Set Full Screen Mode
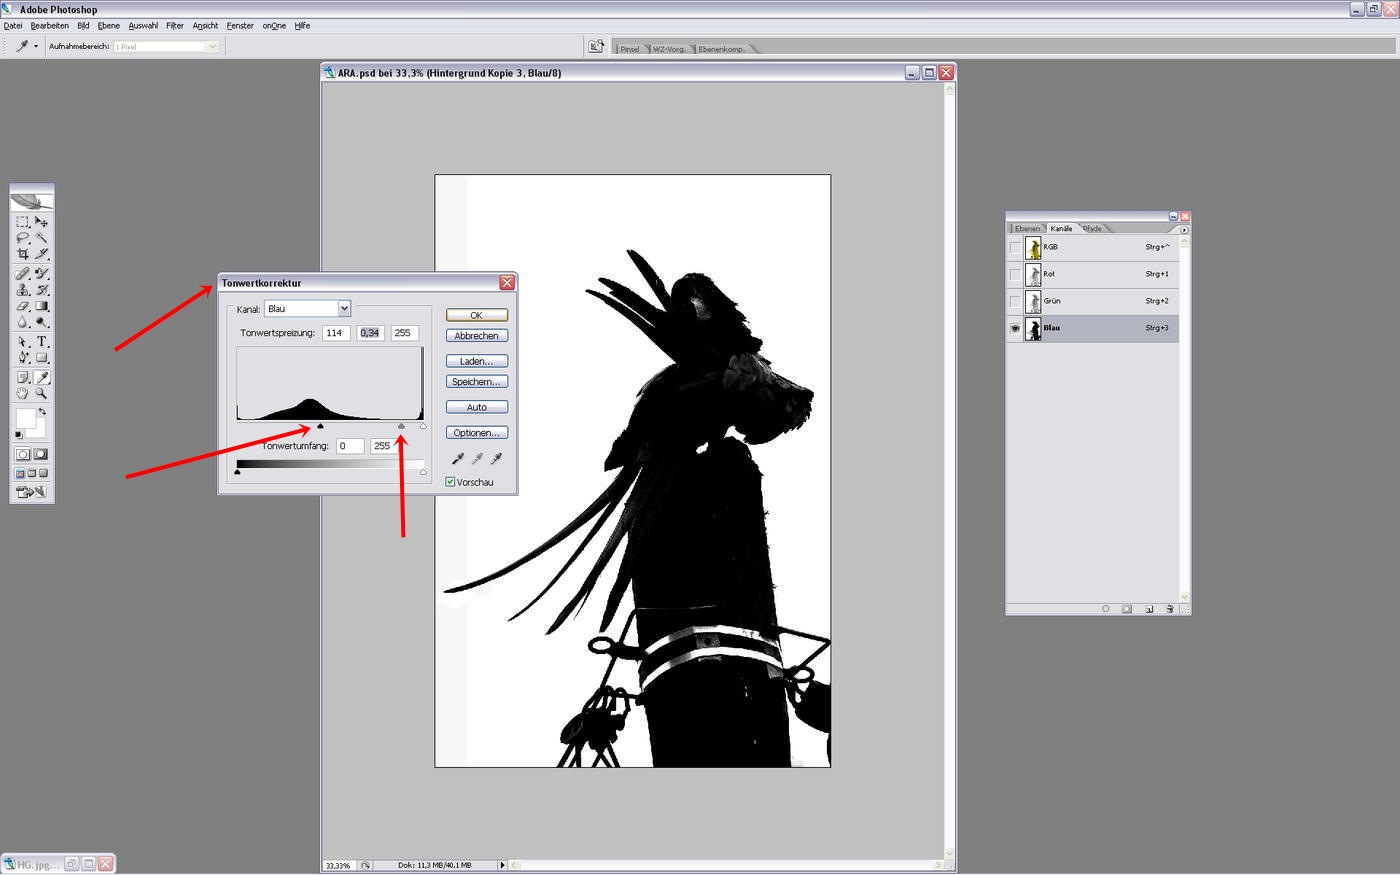Viewport: 1400px width, 875px height. (43, 473)
